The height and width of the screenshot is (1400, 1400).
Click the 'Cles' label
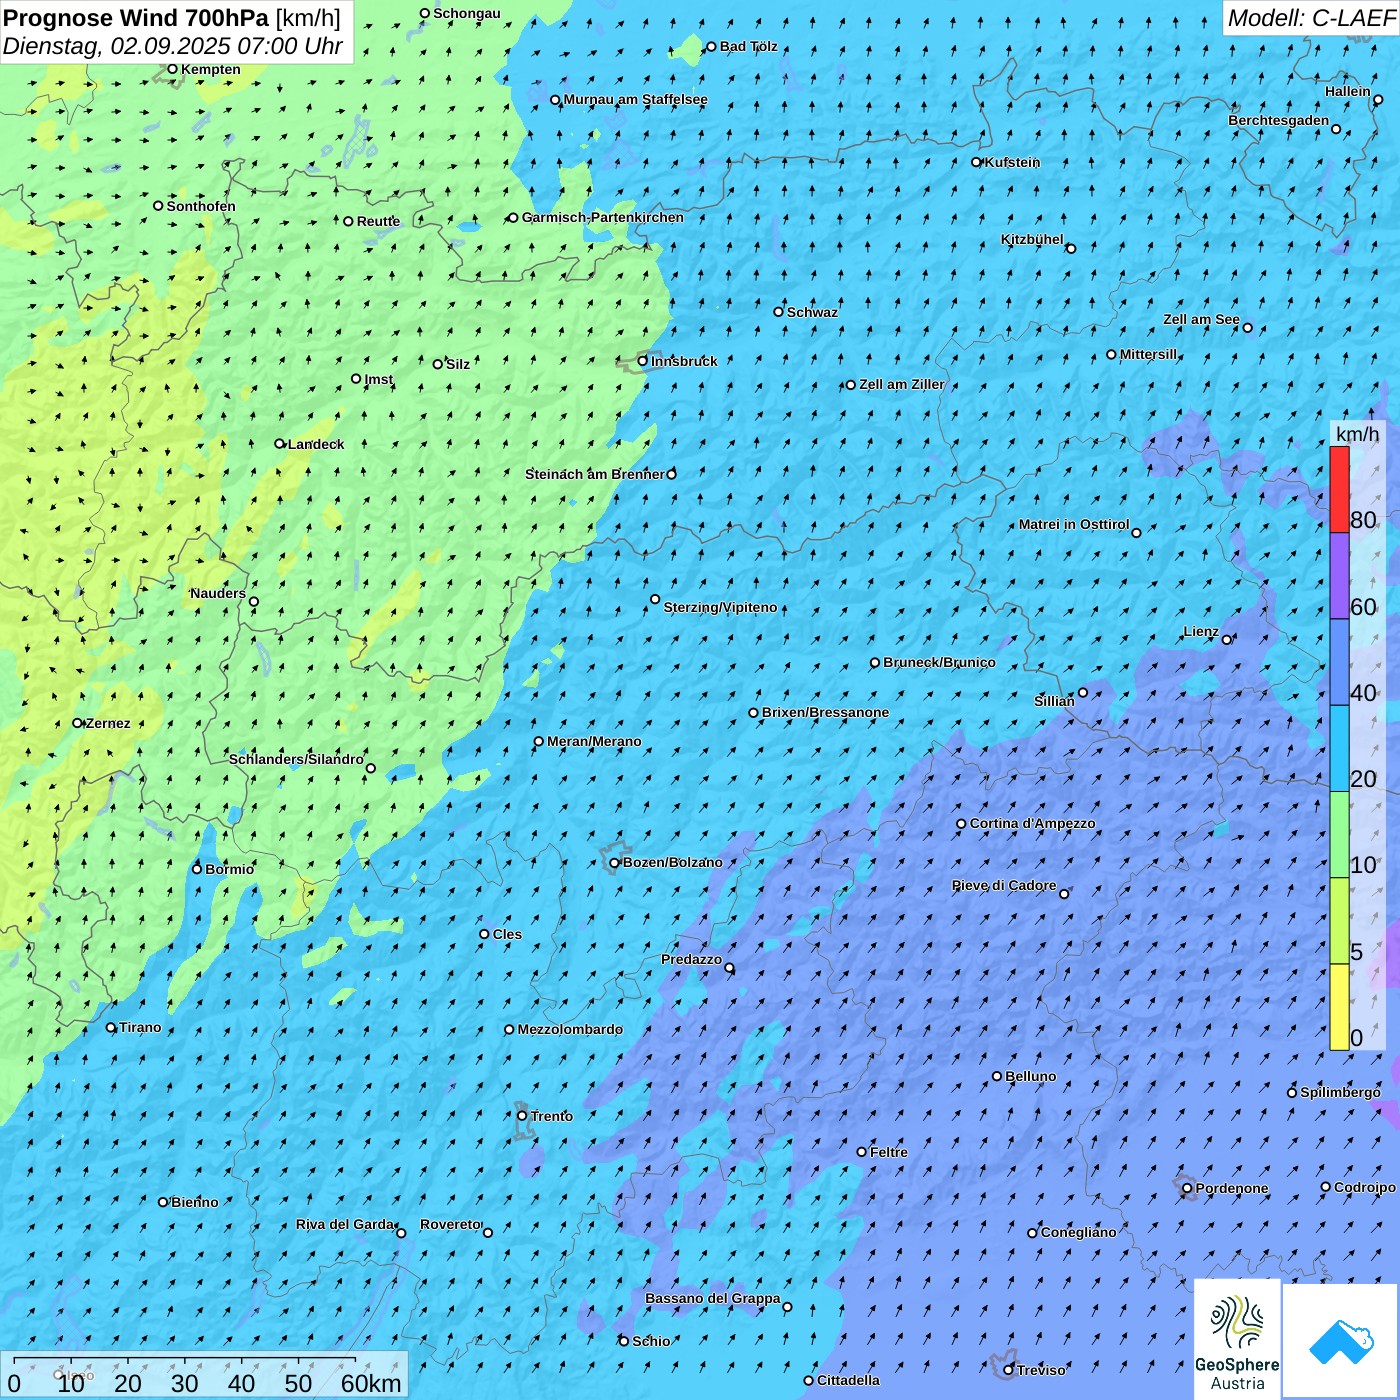pos(507,935)
